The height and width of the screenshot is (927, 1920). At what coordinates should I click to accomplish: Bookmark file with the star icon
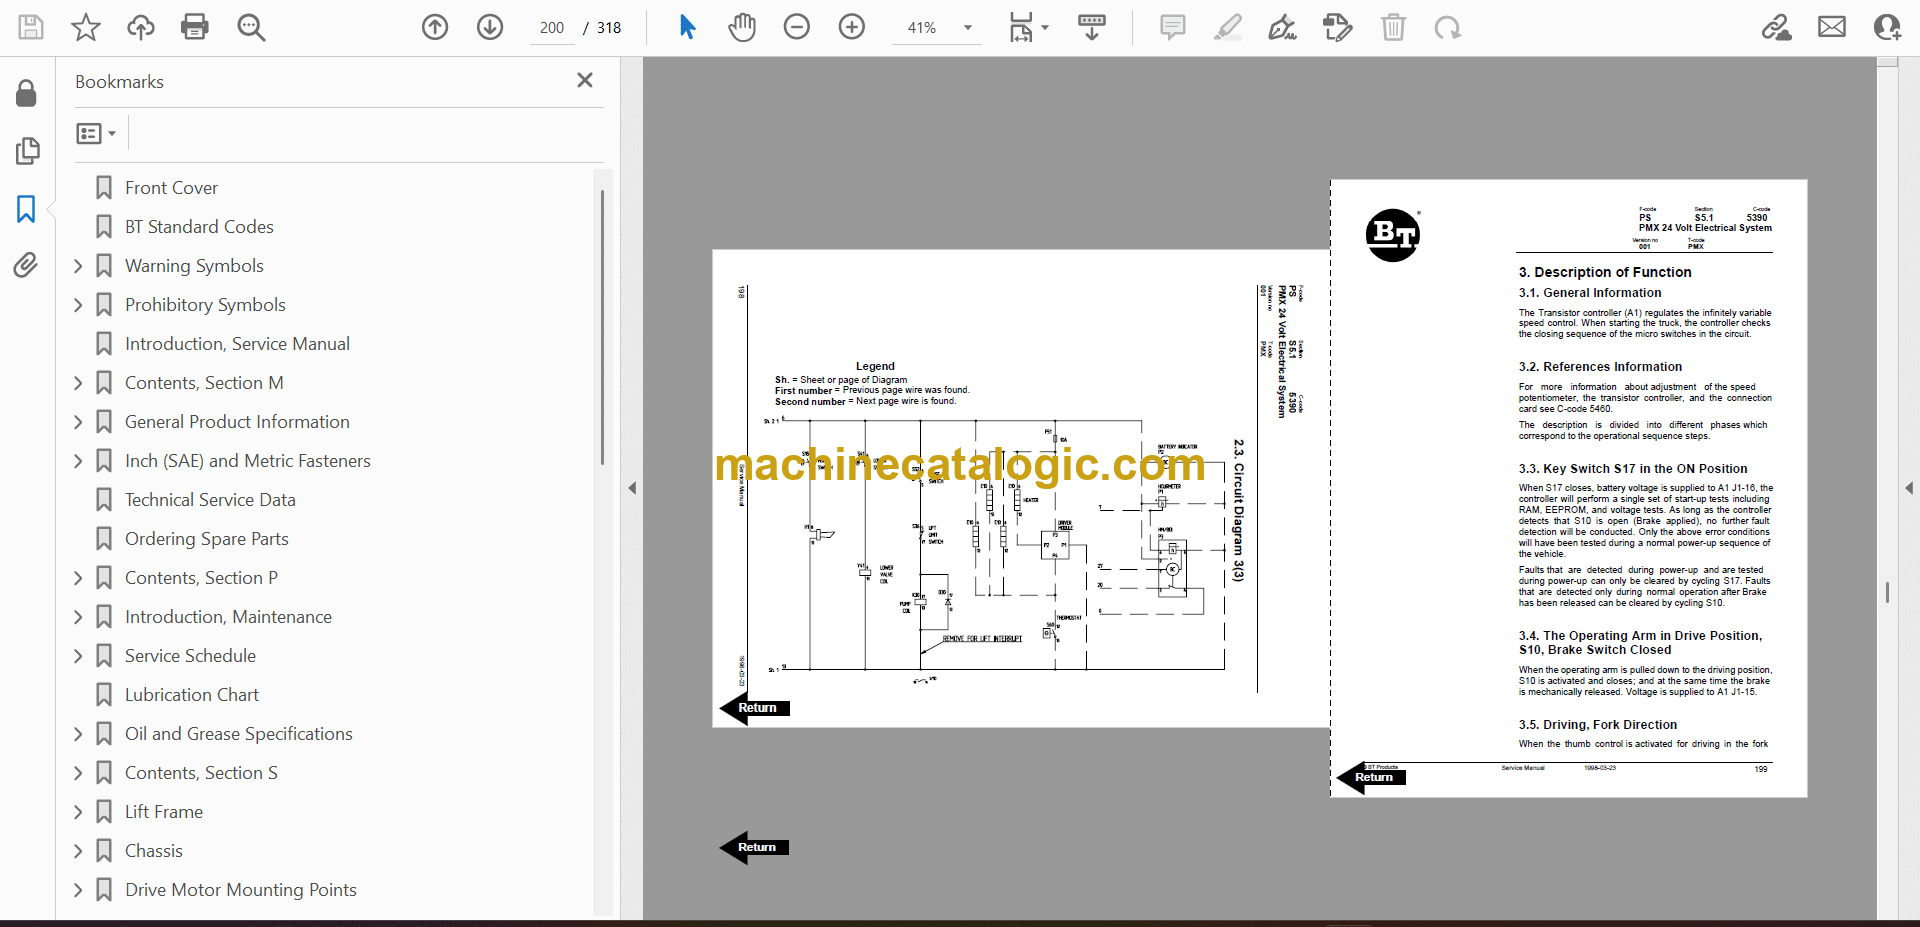[86, 27]
